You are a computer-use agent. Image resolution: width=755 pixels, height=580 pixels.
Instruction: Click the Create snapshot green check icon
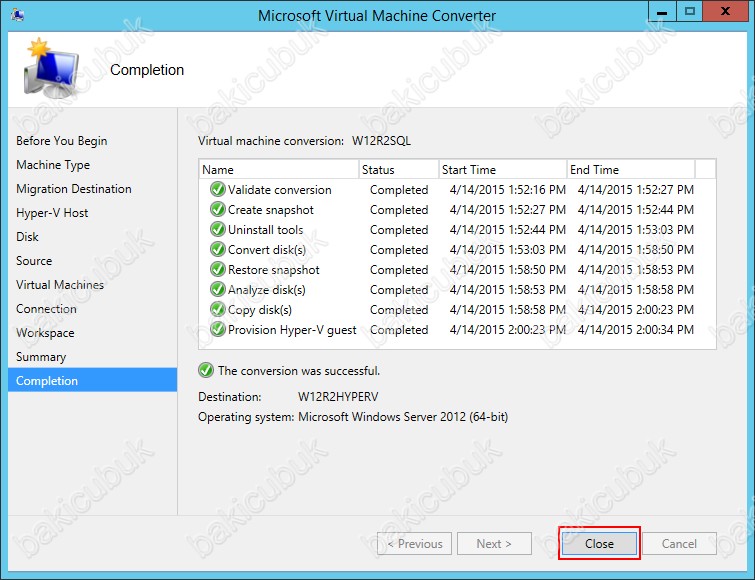point(218,209)
